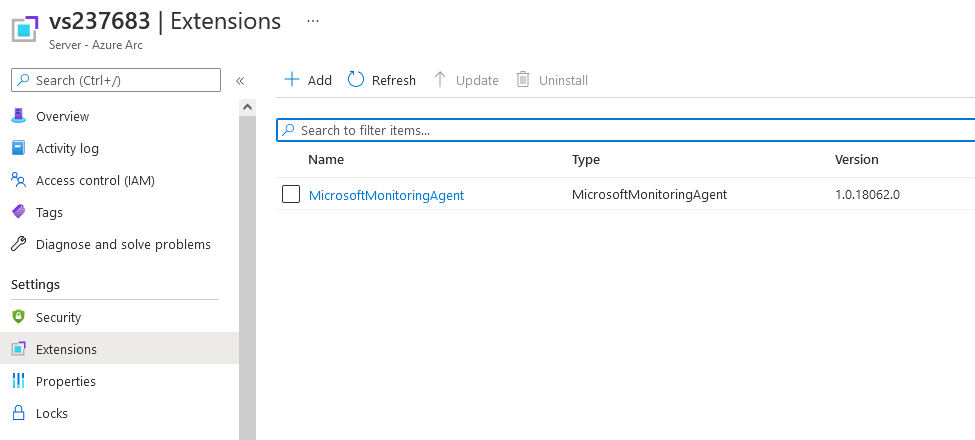Image resolution: width=975 pixels, height=440 pixels.
Task: Select Extensions in the sidebar
Action: pyautogui.click(x=119, y=349)
